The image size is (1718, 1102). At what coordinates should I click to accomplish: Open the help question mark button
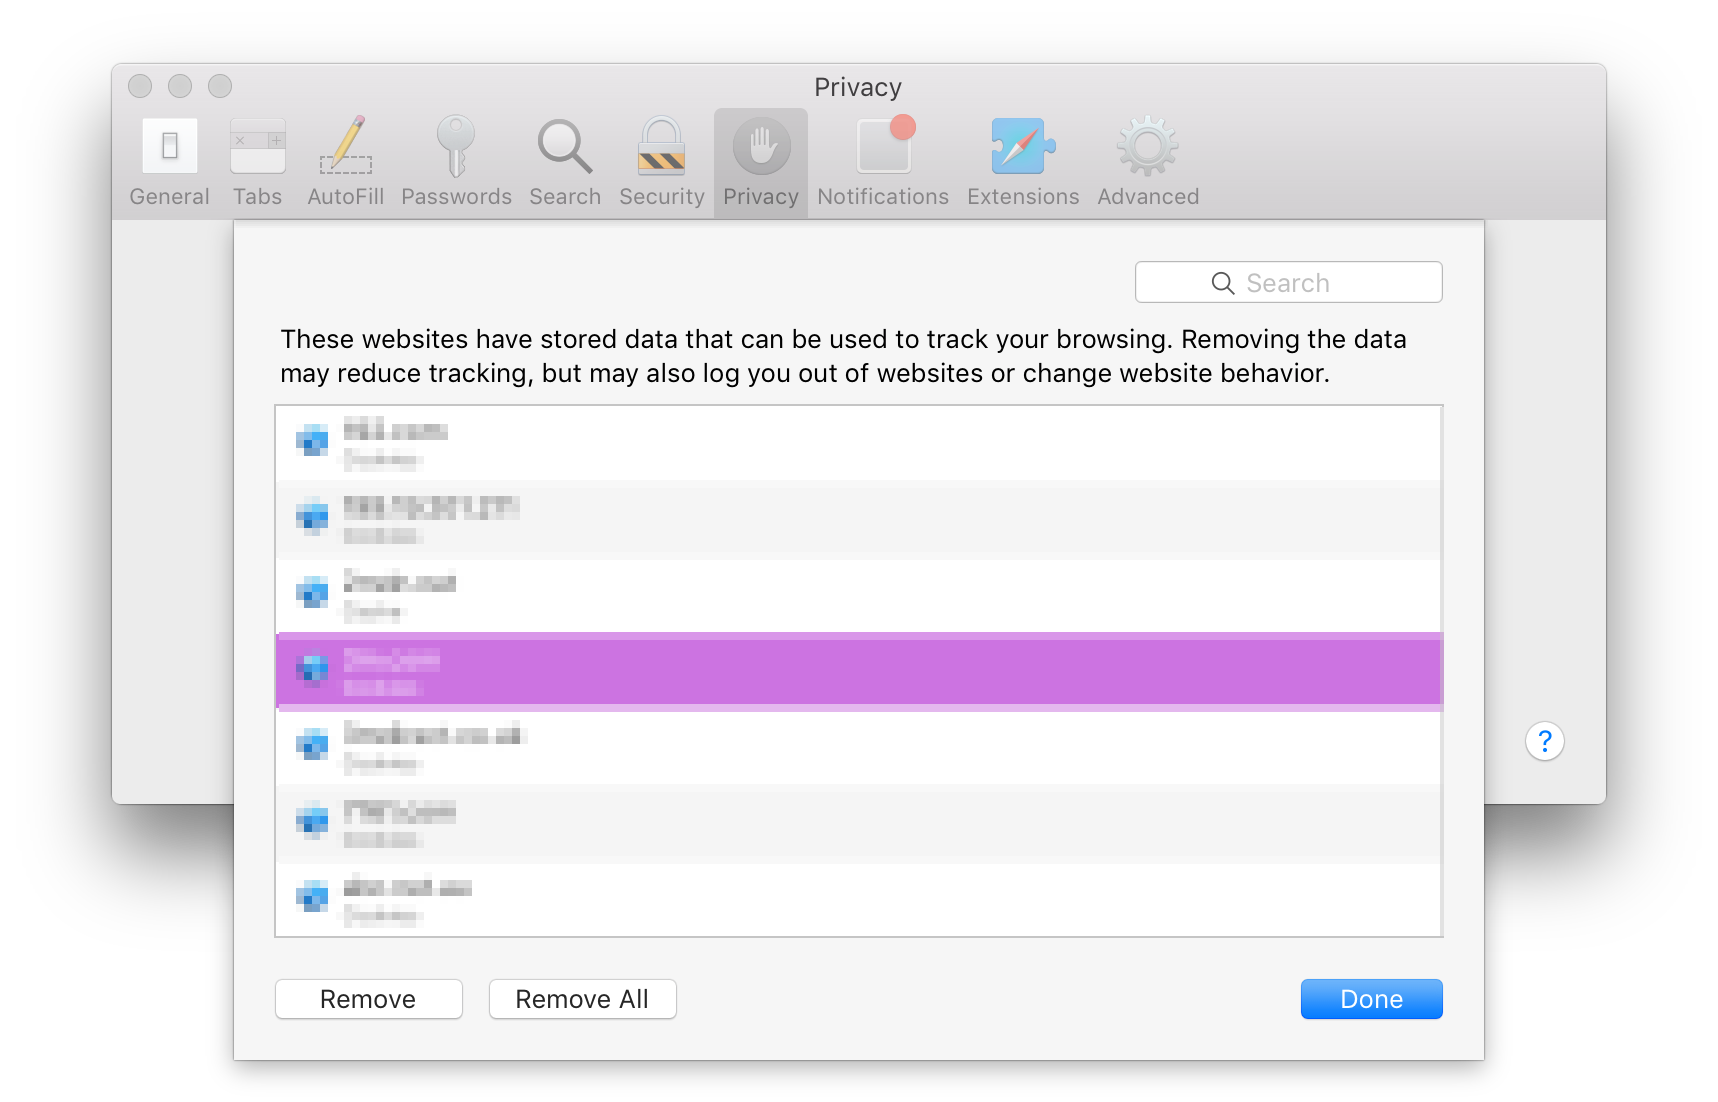tap(1545, 740)
